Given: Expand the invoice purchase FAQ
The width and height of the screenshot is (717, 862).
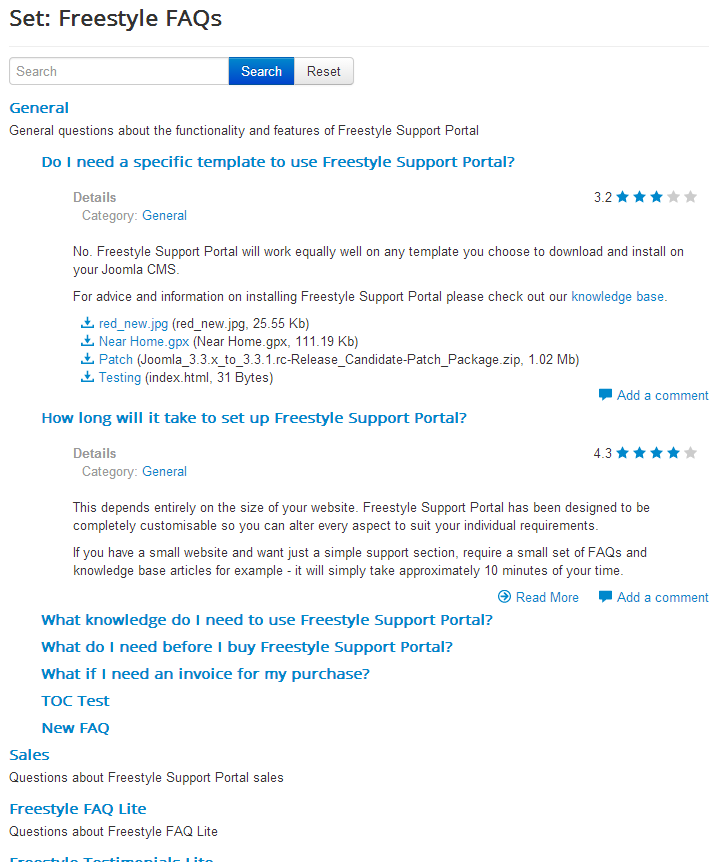Looking at the screenshot, I should point(206,674).
